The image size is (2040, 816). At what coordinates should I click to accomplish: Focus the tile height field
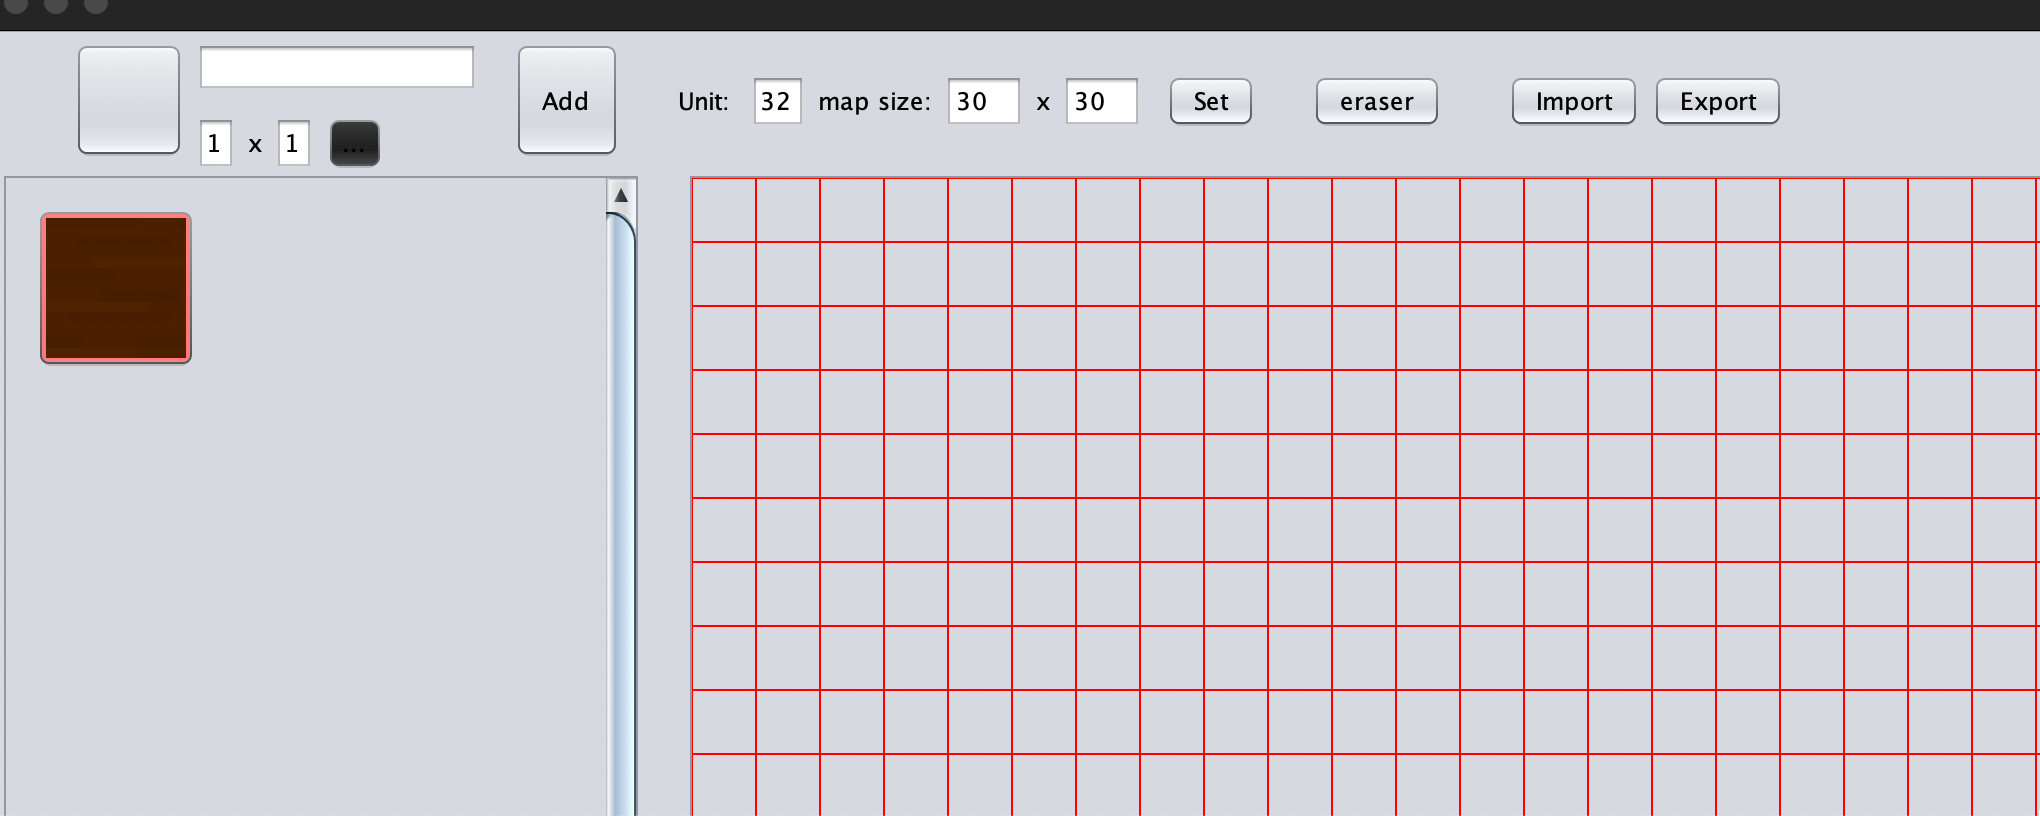pos(294,143)
